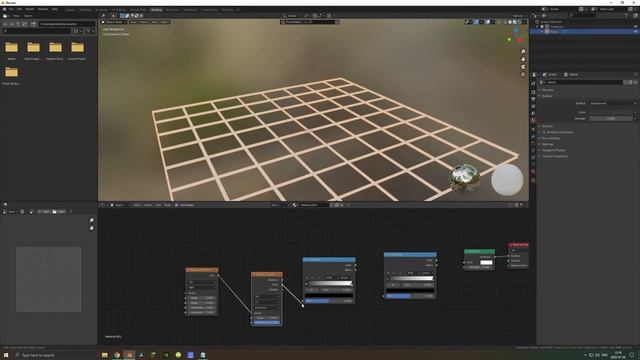Click the file browser path field
Viewport: 640px width, 360px height.
point(67,24)
